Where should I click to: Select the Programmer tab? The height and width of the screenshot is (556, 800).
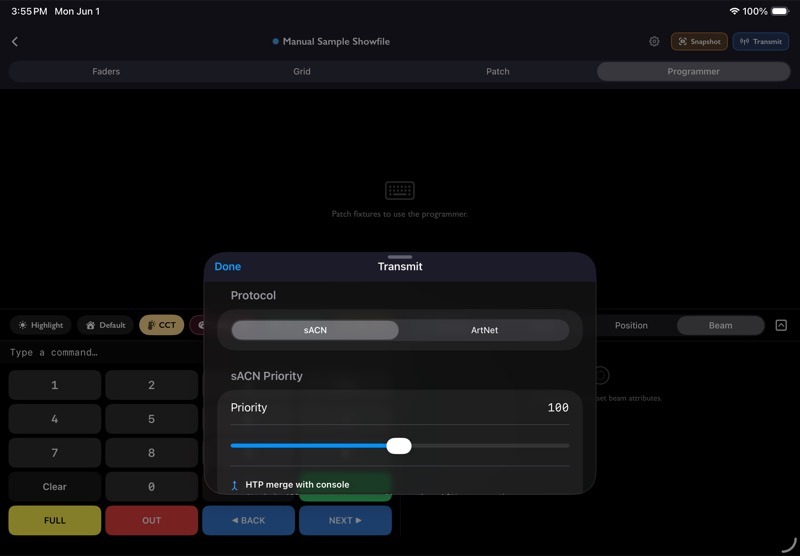point(693,71)
